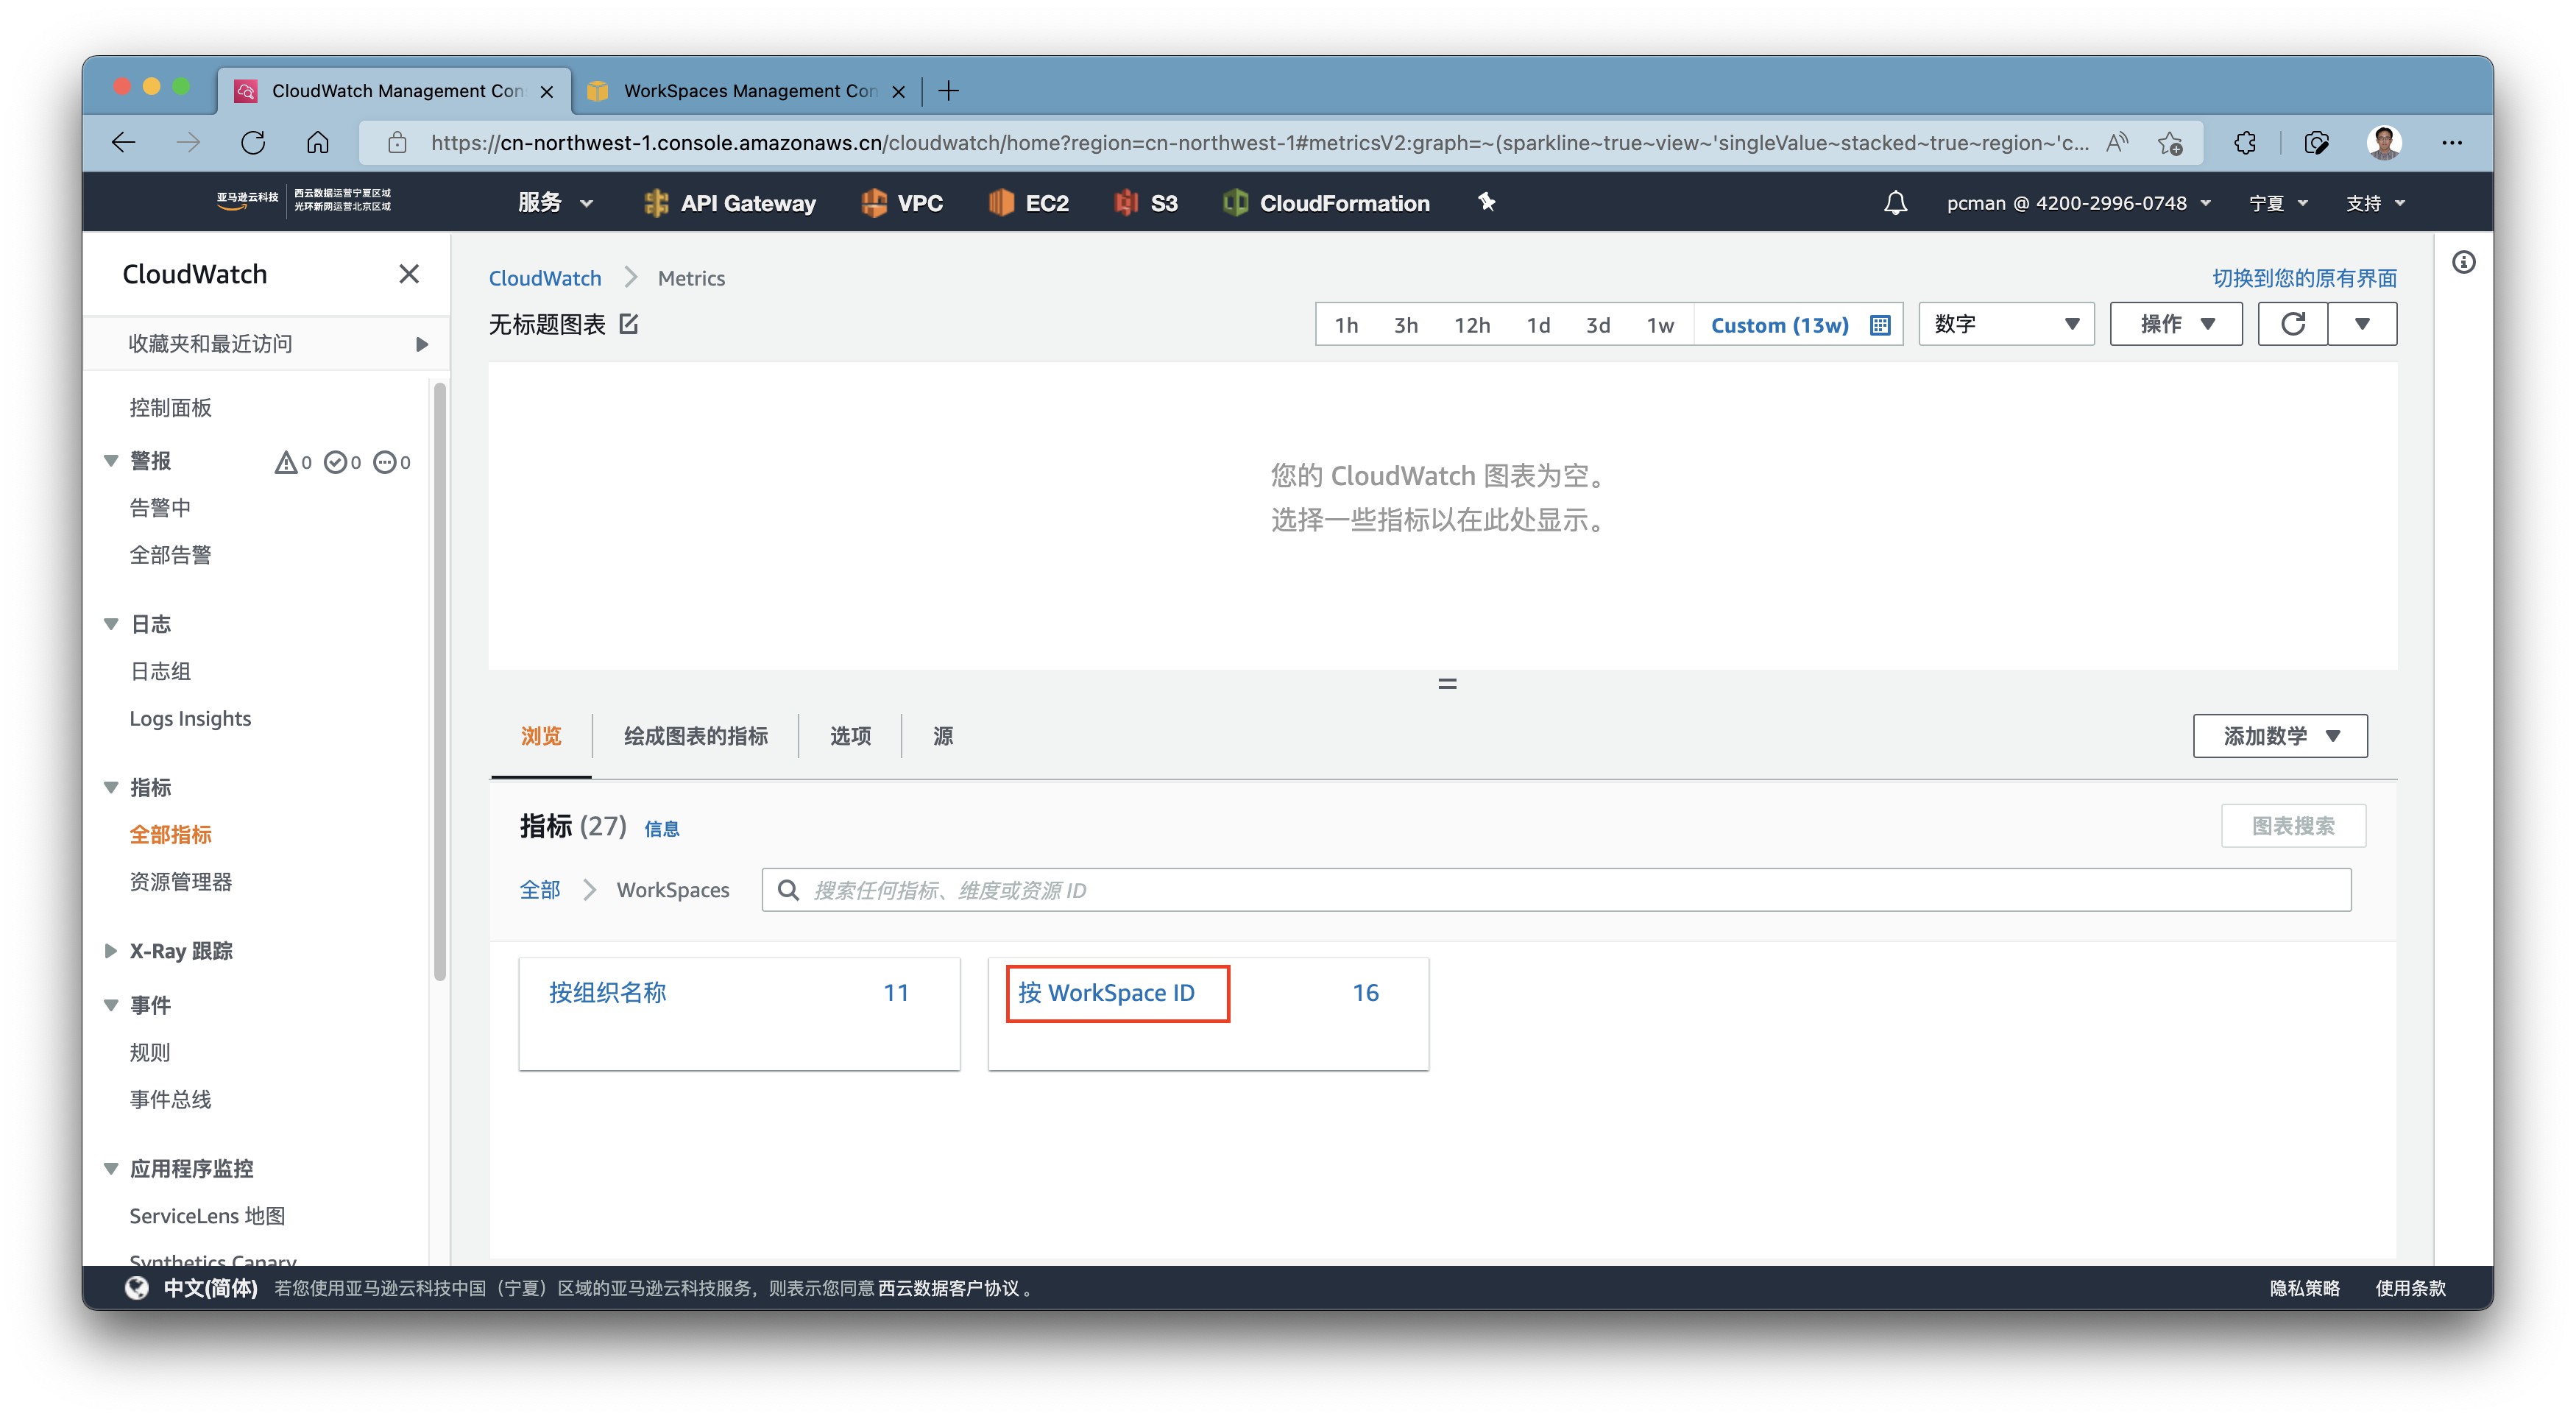Select the 1w time range
This screenshot has height=1419, width=2576.
(1659, 325)
